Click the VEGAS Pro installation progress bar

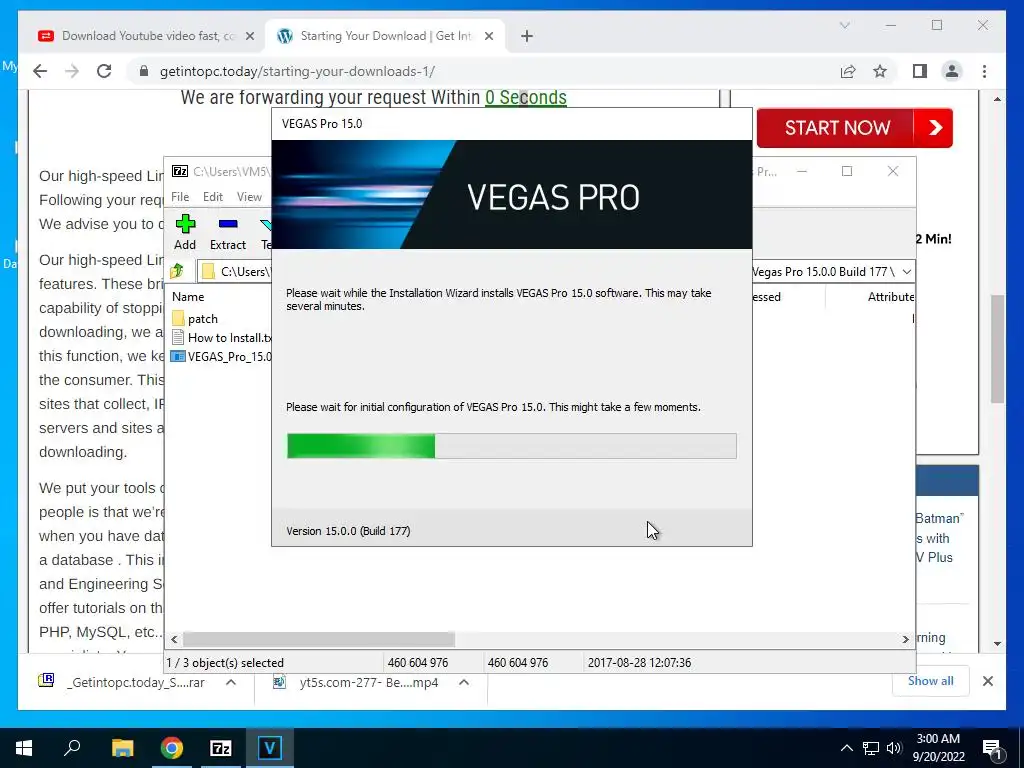(x=511, y=446)
